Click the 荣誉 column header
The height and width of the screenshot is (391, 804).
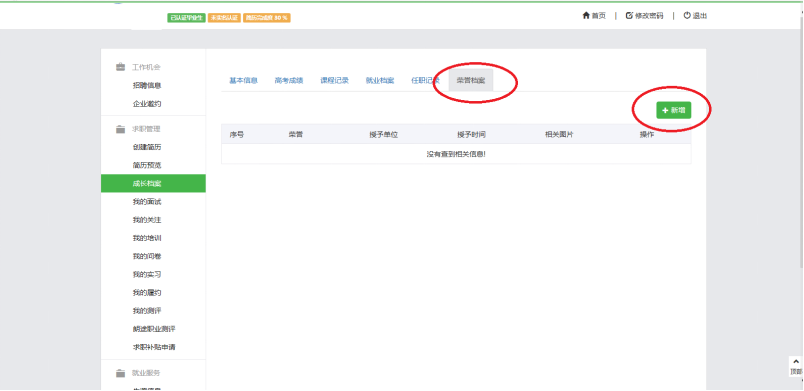(x=295, y=135)
